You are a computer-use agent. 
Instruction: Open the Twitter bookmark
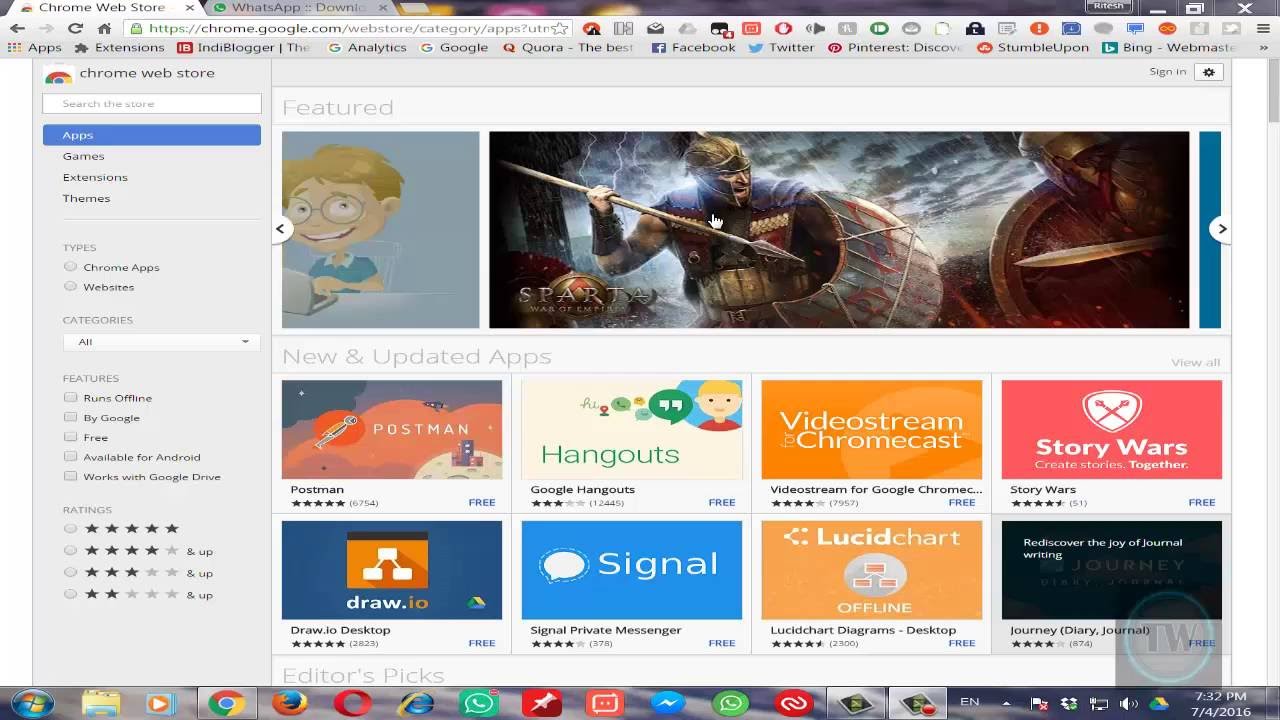[x=781, y=47]
